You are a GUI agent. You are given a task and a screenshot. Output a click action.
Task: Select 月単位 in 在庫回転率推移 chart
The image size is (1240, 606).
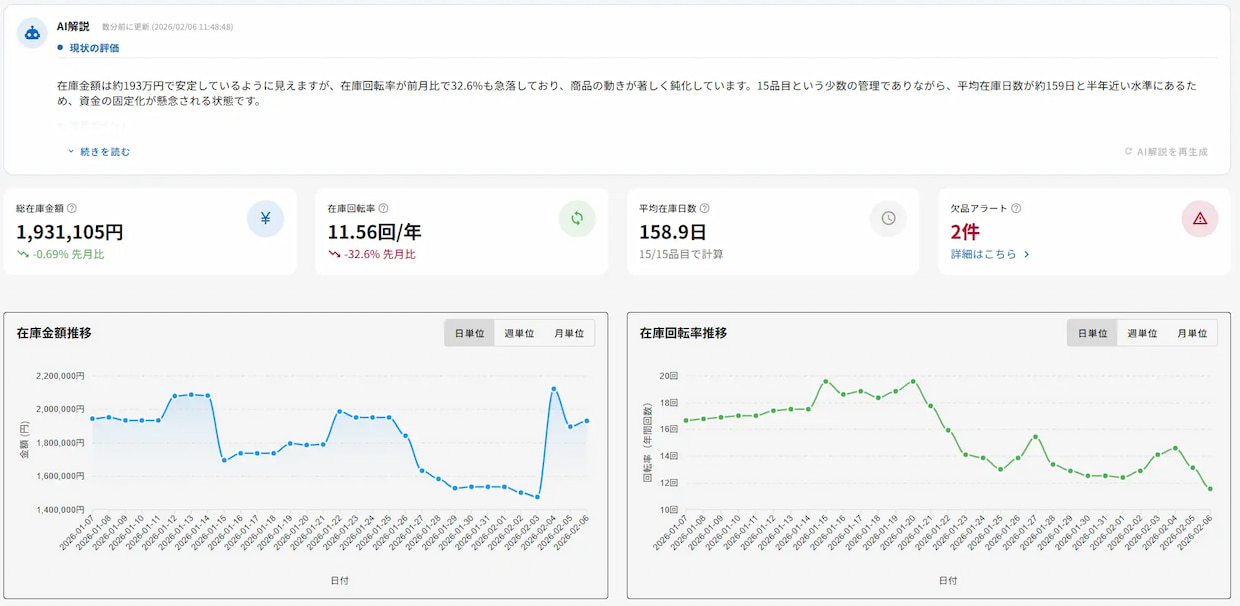[1192, 333]
